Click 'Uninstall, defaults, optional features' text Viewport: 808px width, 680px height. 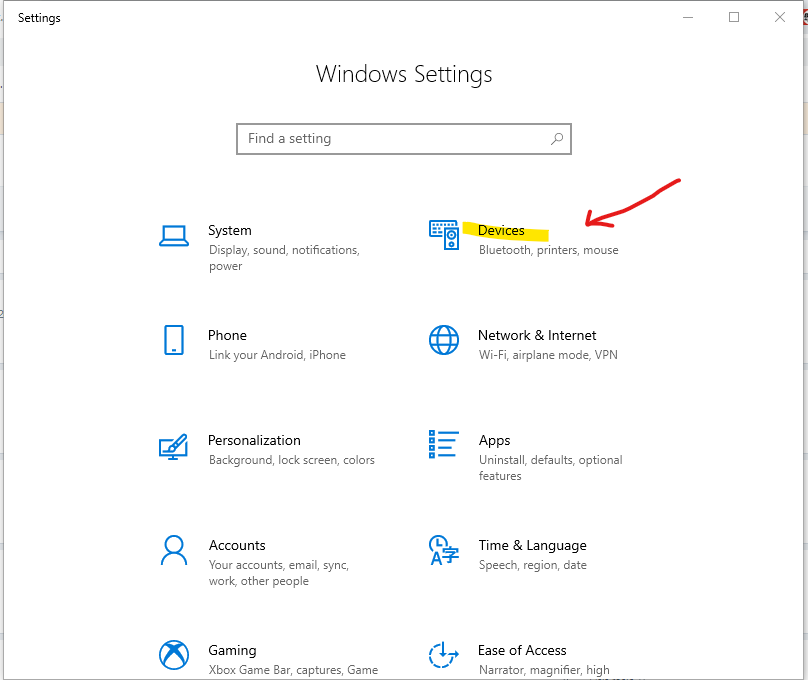[x=550, y=468]
